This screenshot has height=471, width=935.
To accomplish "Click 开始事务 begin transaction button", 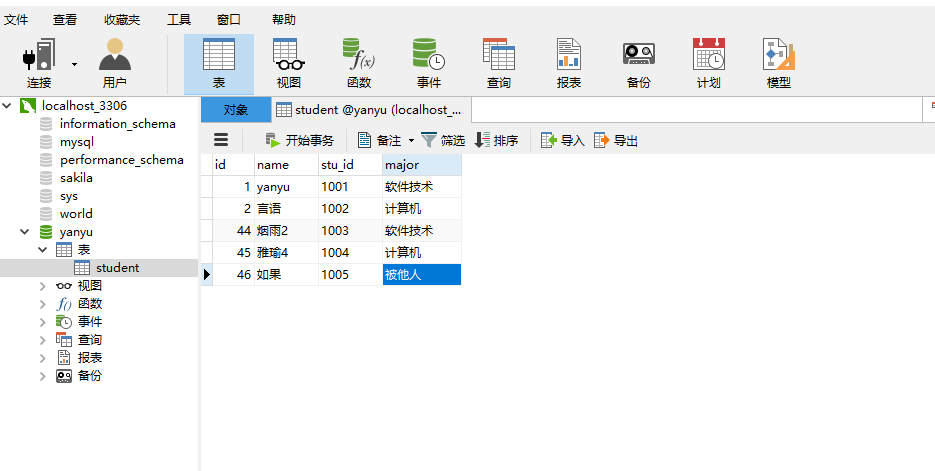I will click(300, 141).
